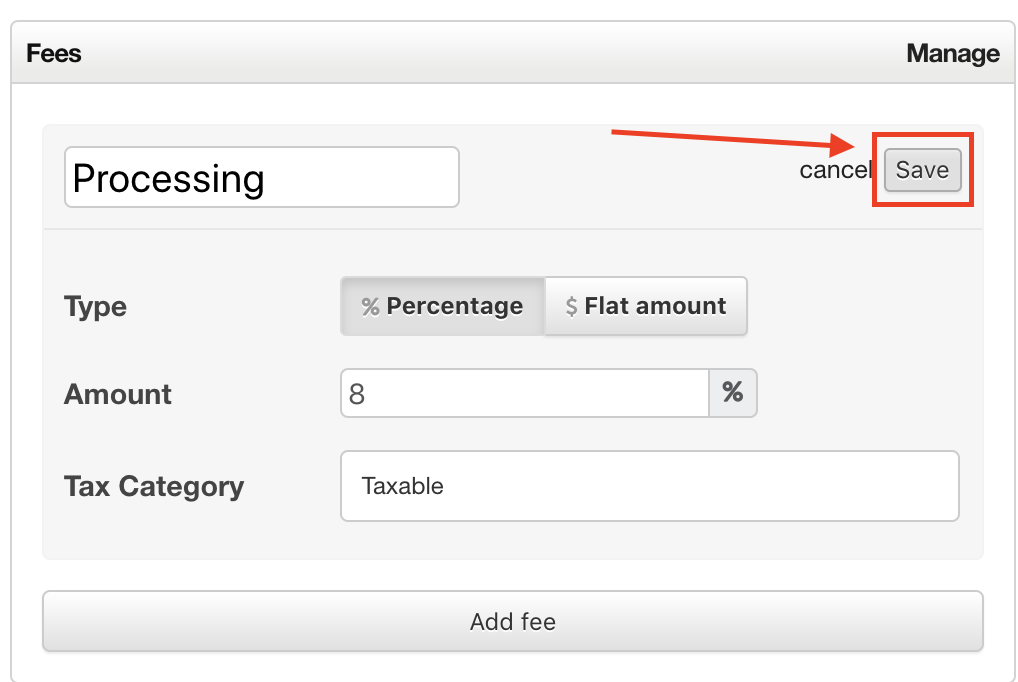Click the $ icon inside Flat amount button
1018x682 pixels.
tap(571, 307)
